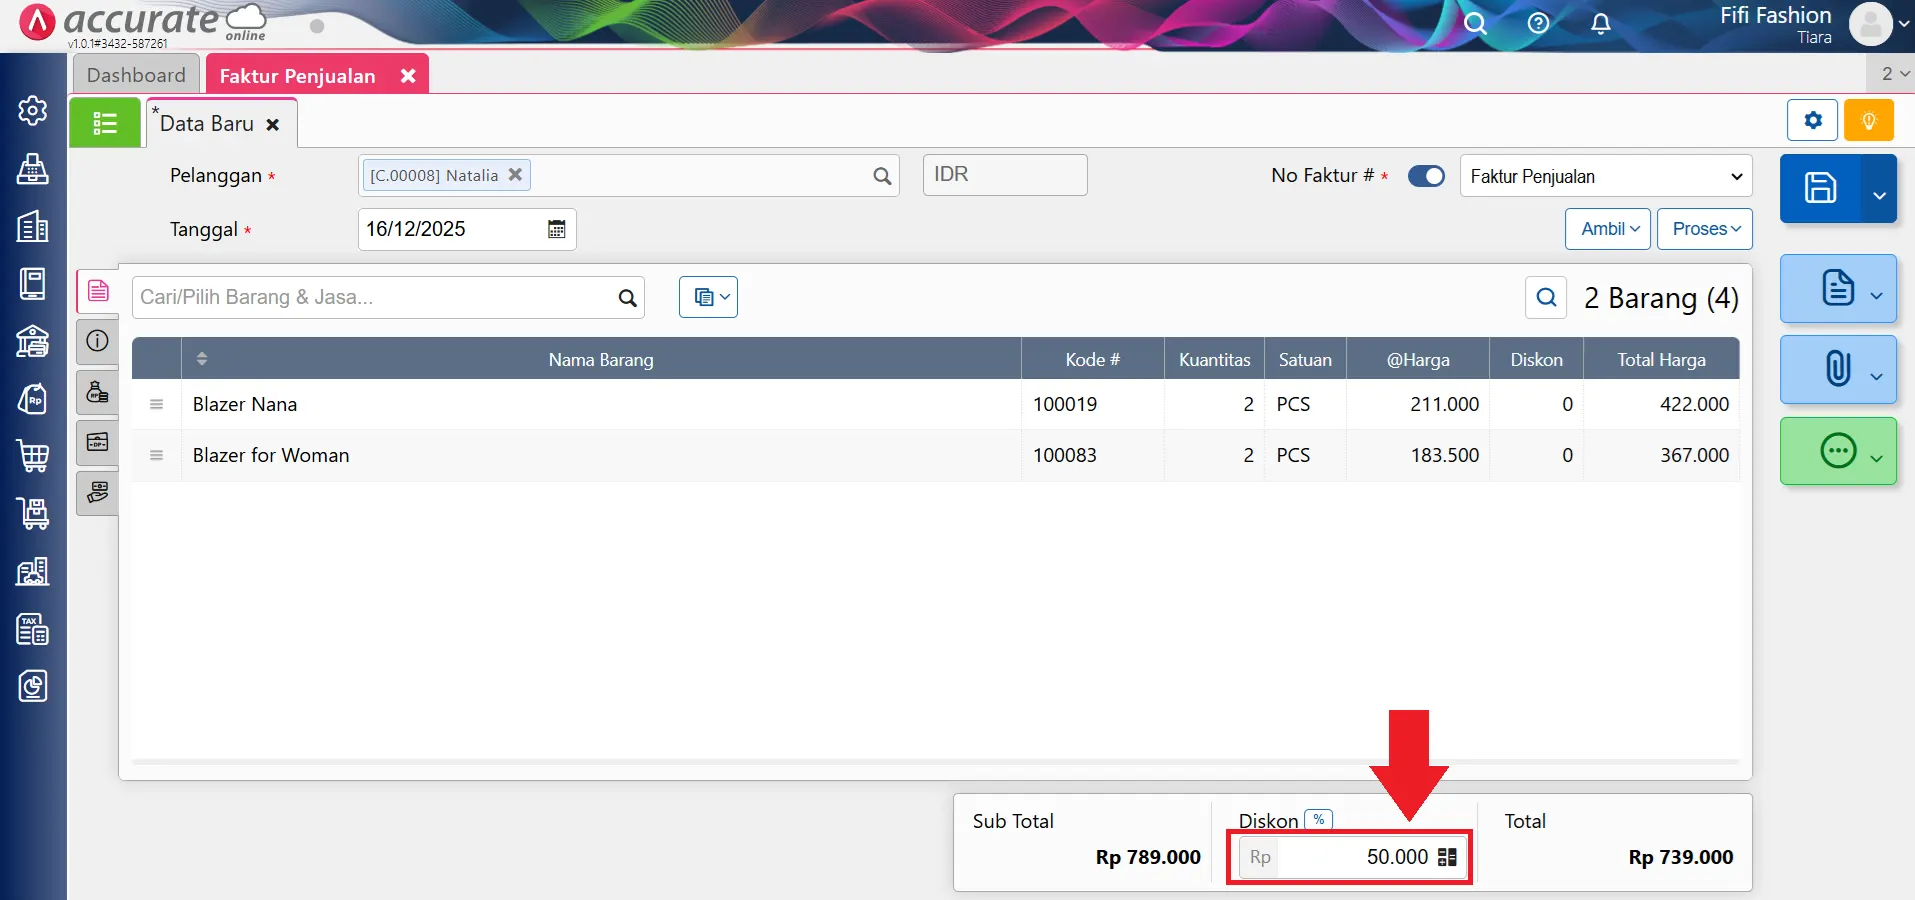This screenshot has width=1915, height=900.
Task: Click the shopping cart sidebar icon
Action: click(x=33, y=456)
